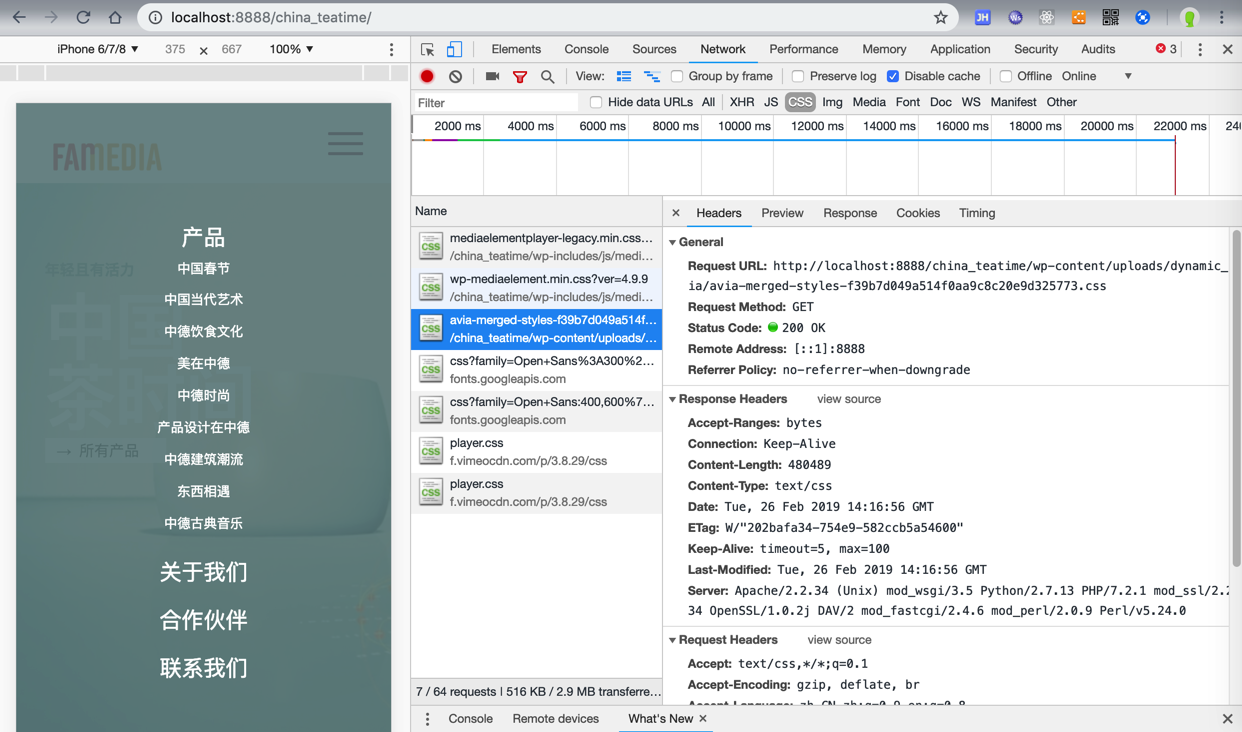Uncheck Disable cache checkbox
1242x732 pixels.
point(893,76)
